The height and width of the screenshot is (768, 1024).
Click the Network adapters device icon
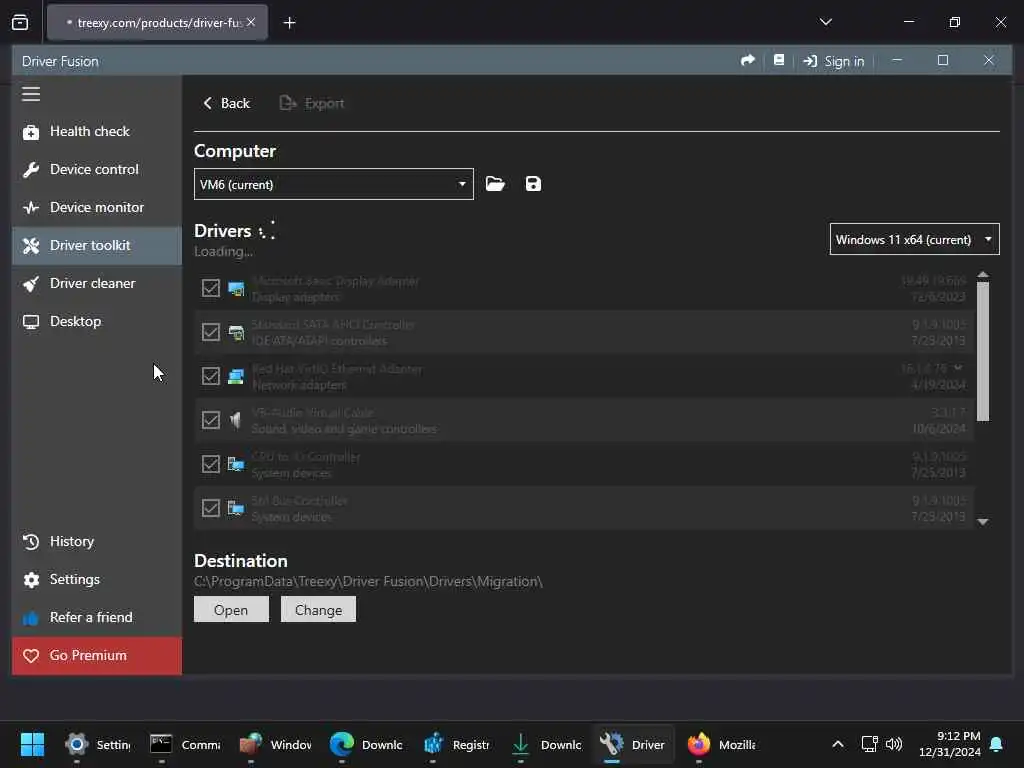[236, 376]
